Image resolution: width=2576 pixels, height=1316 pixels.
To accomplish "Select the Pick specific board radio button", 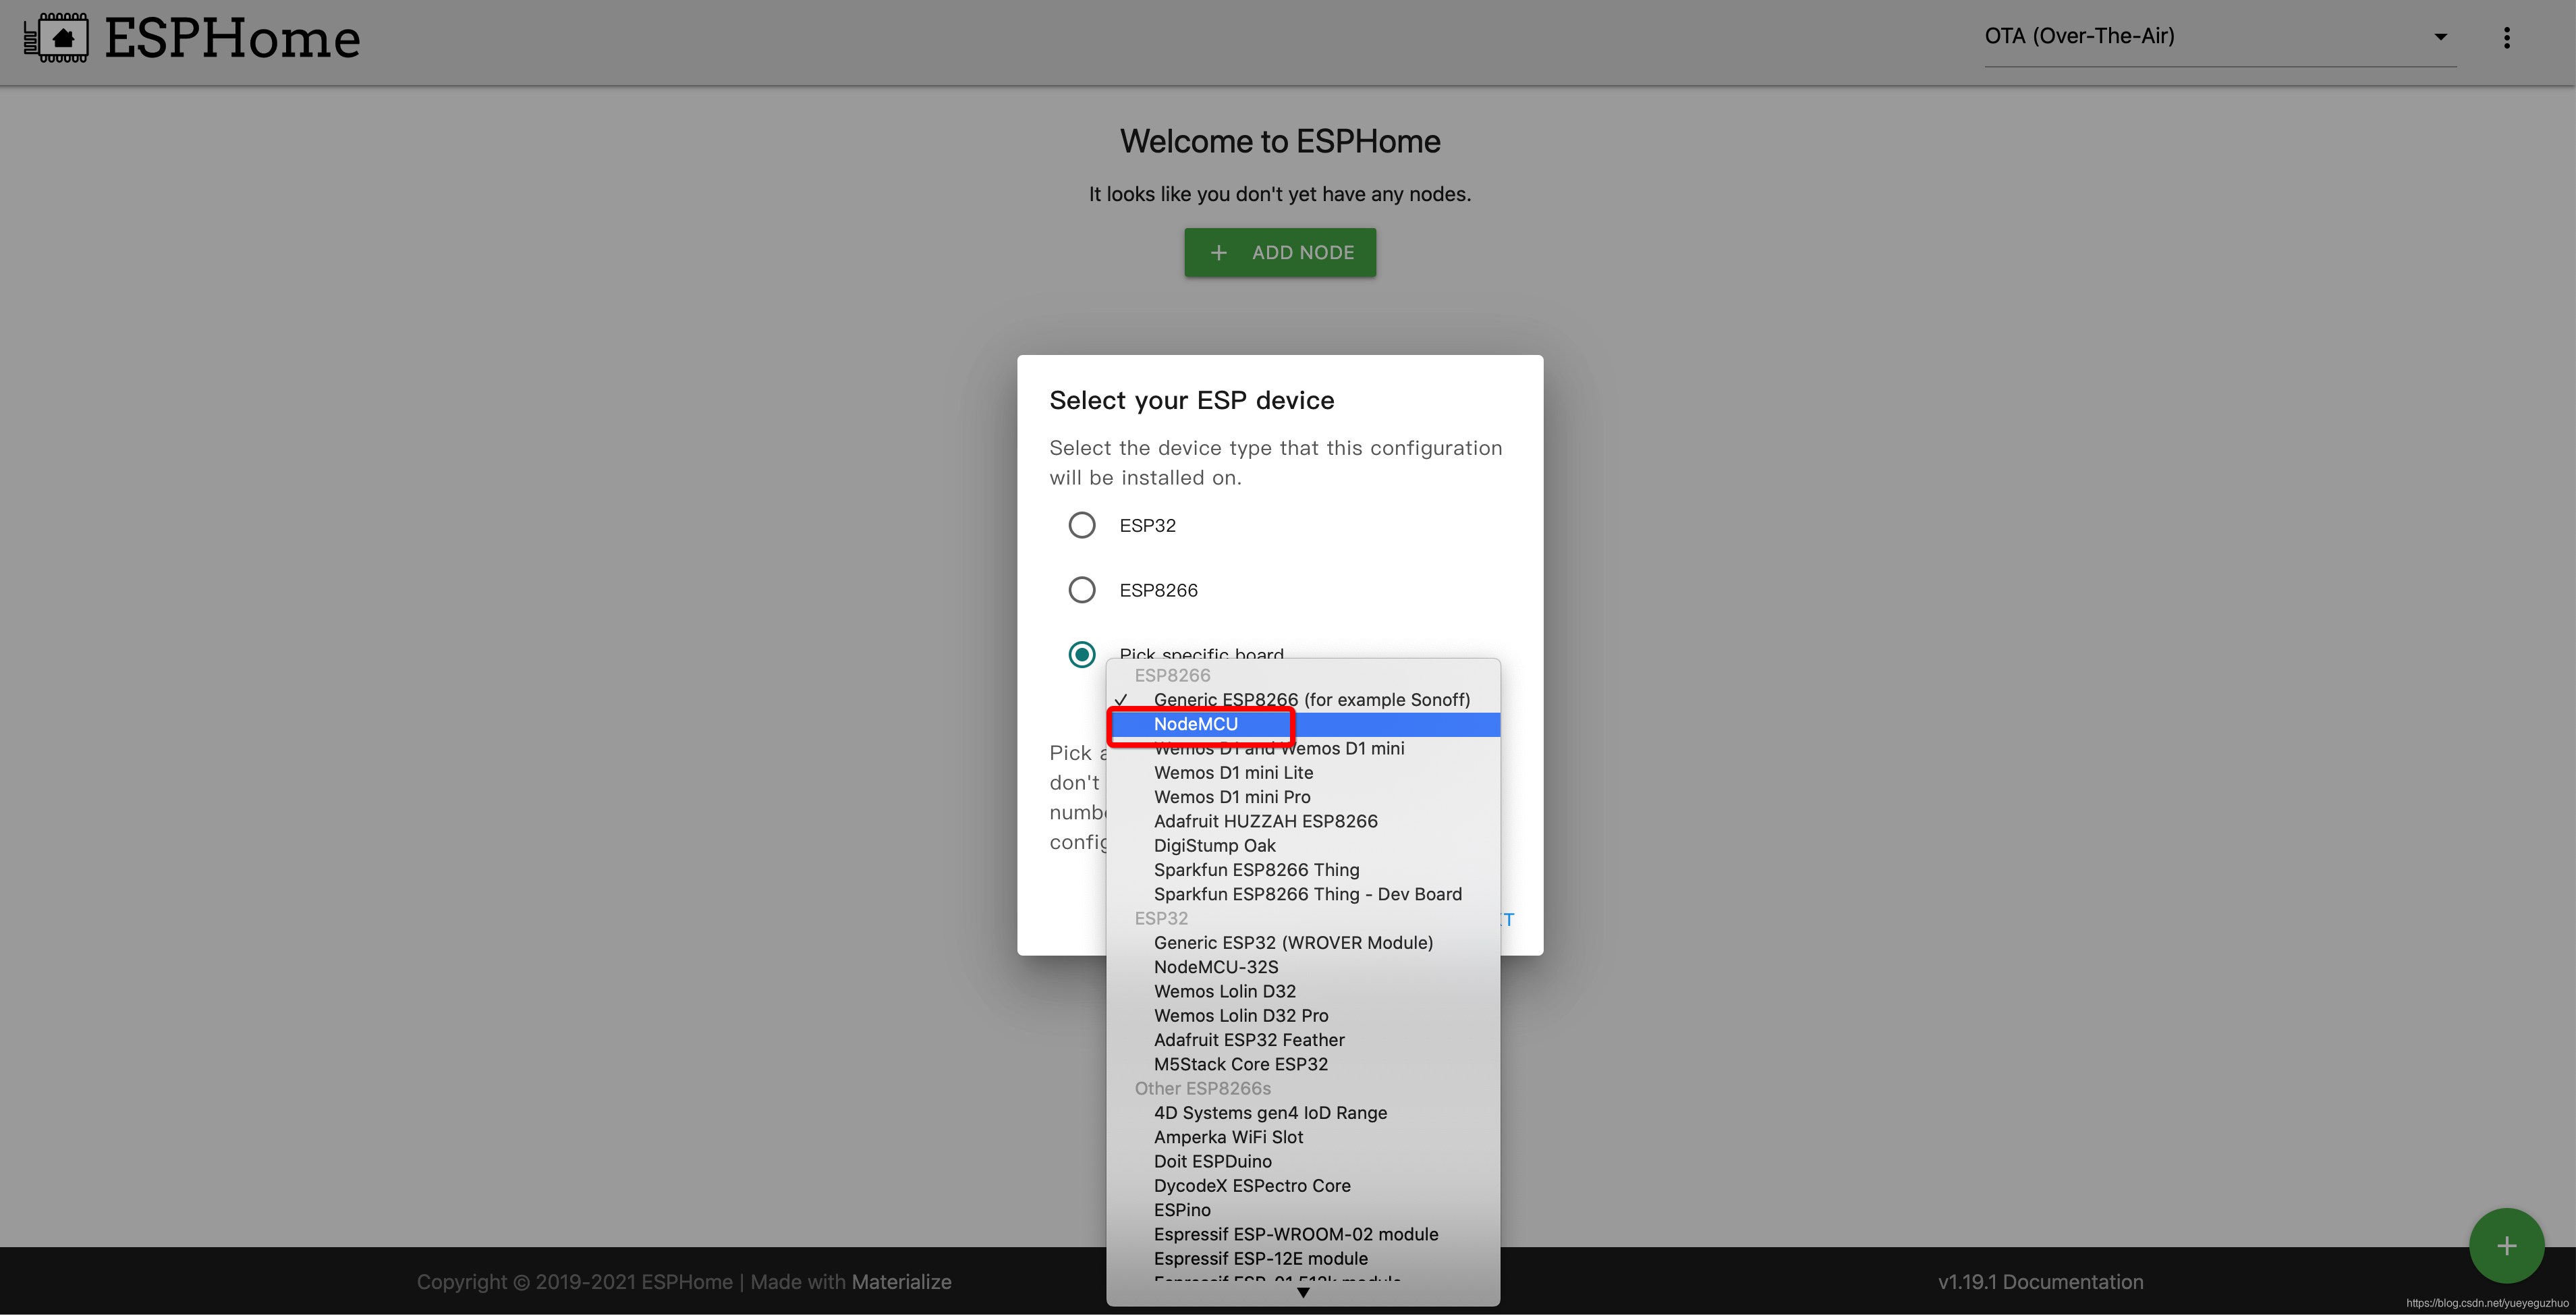I will pyautogui.click(x=1082, y=655).
